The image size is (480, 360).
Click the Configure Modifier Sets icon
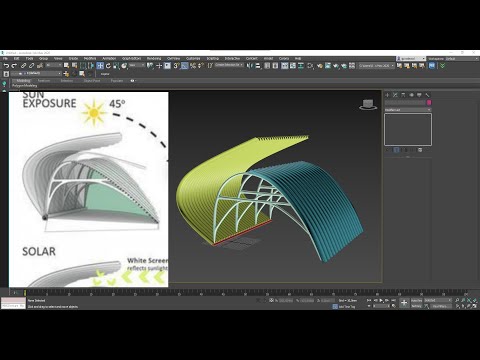pyautogui.click(x=420, y=150)
